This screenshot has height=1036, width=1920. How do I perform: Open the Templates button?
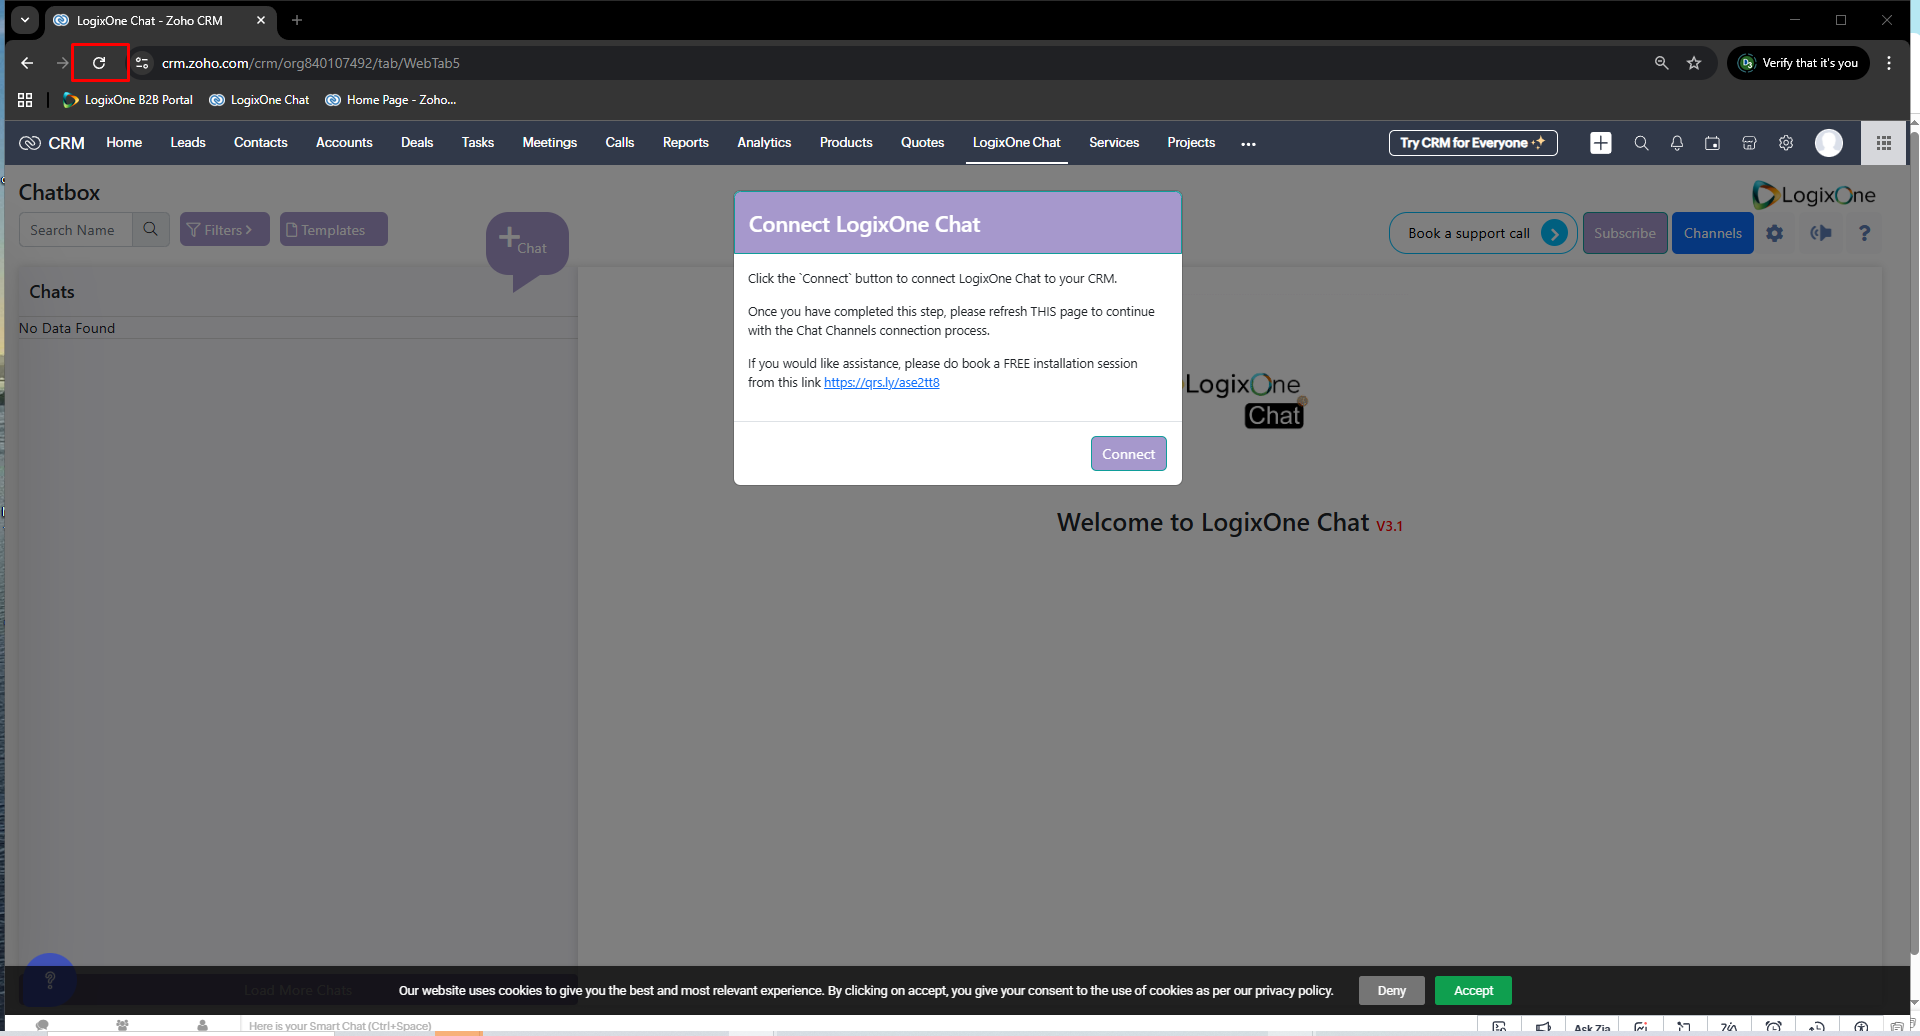coord(334,230)
